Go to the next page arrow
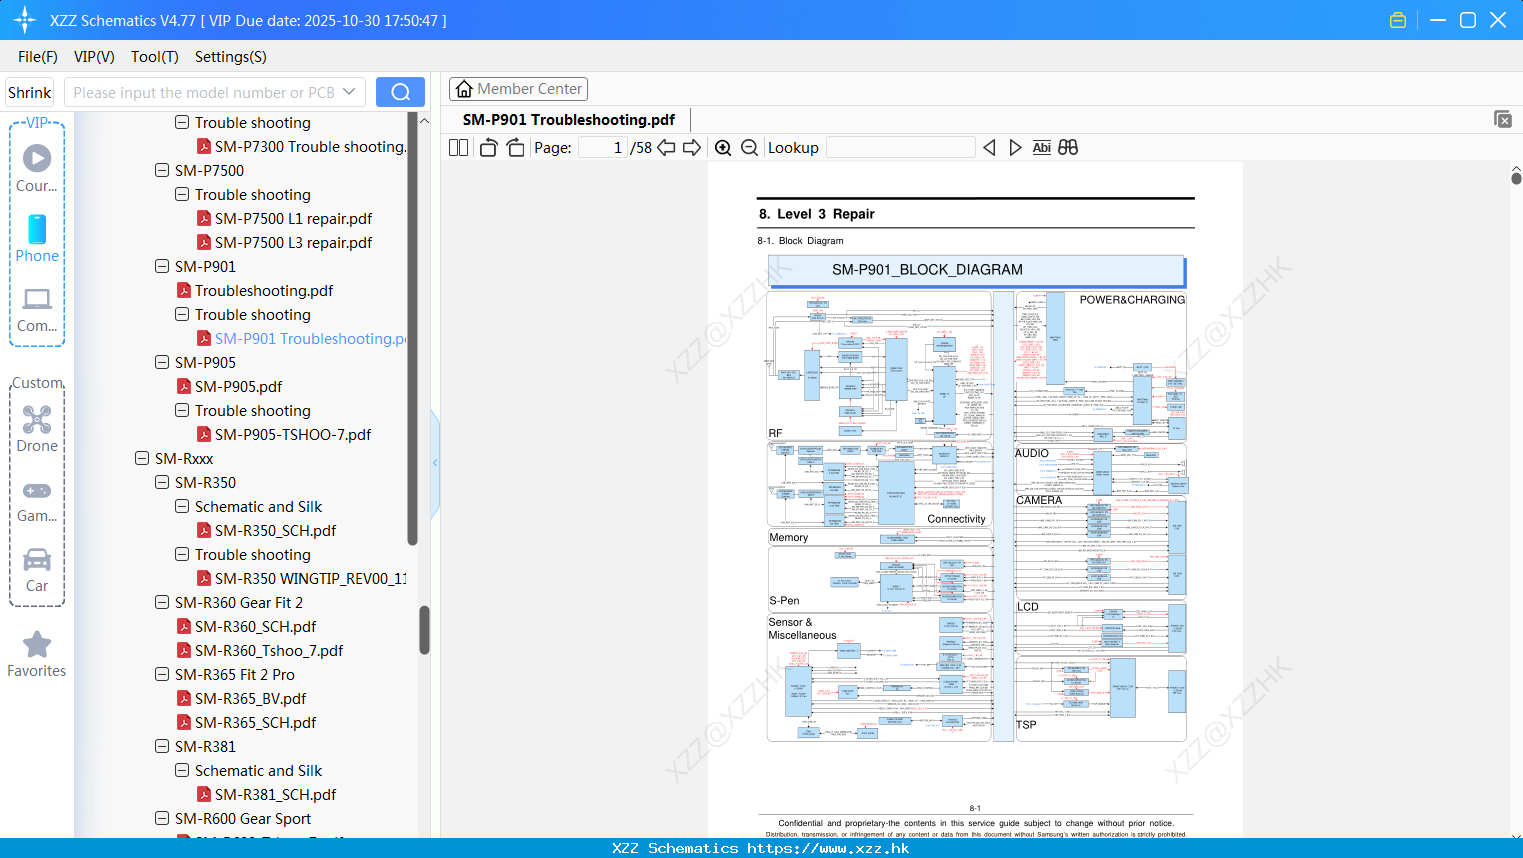 click(692, 148)
